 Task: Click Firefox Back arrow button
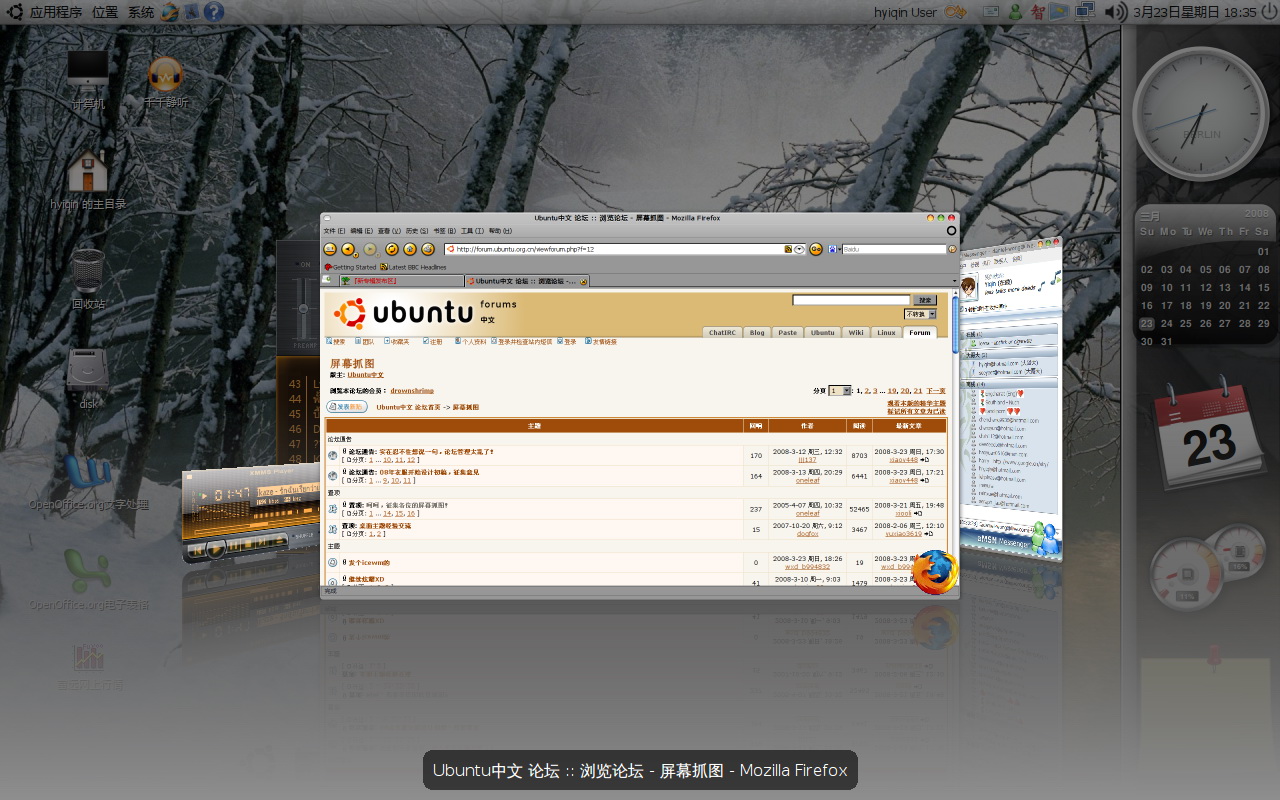347,249
